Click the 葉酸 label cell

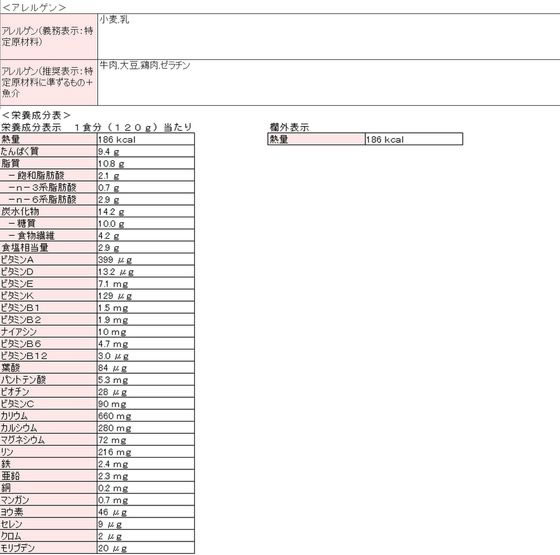click(49, 368)
